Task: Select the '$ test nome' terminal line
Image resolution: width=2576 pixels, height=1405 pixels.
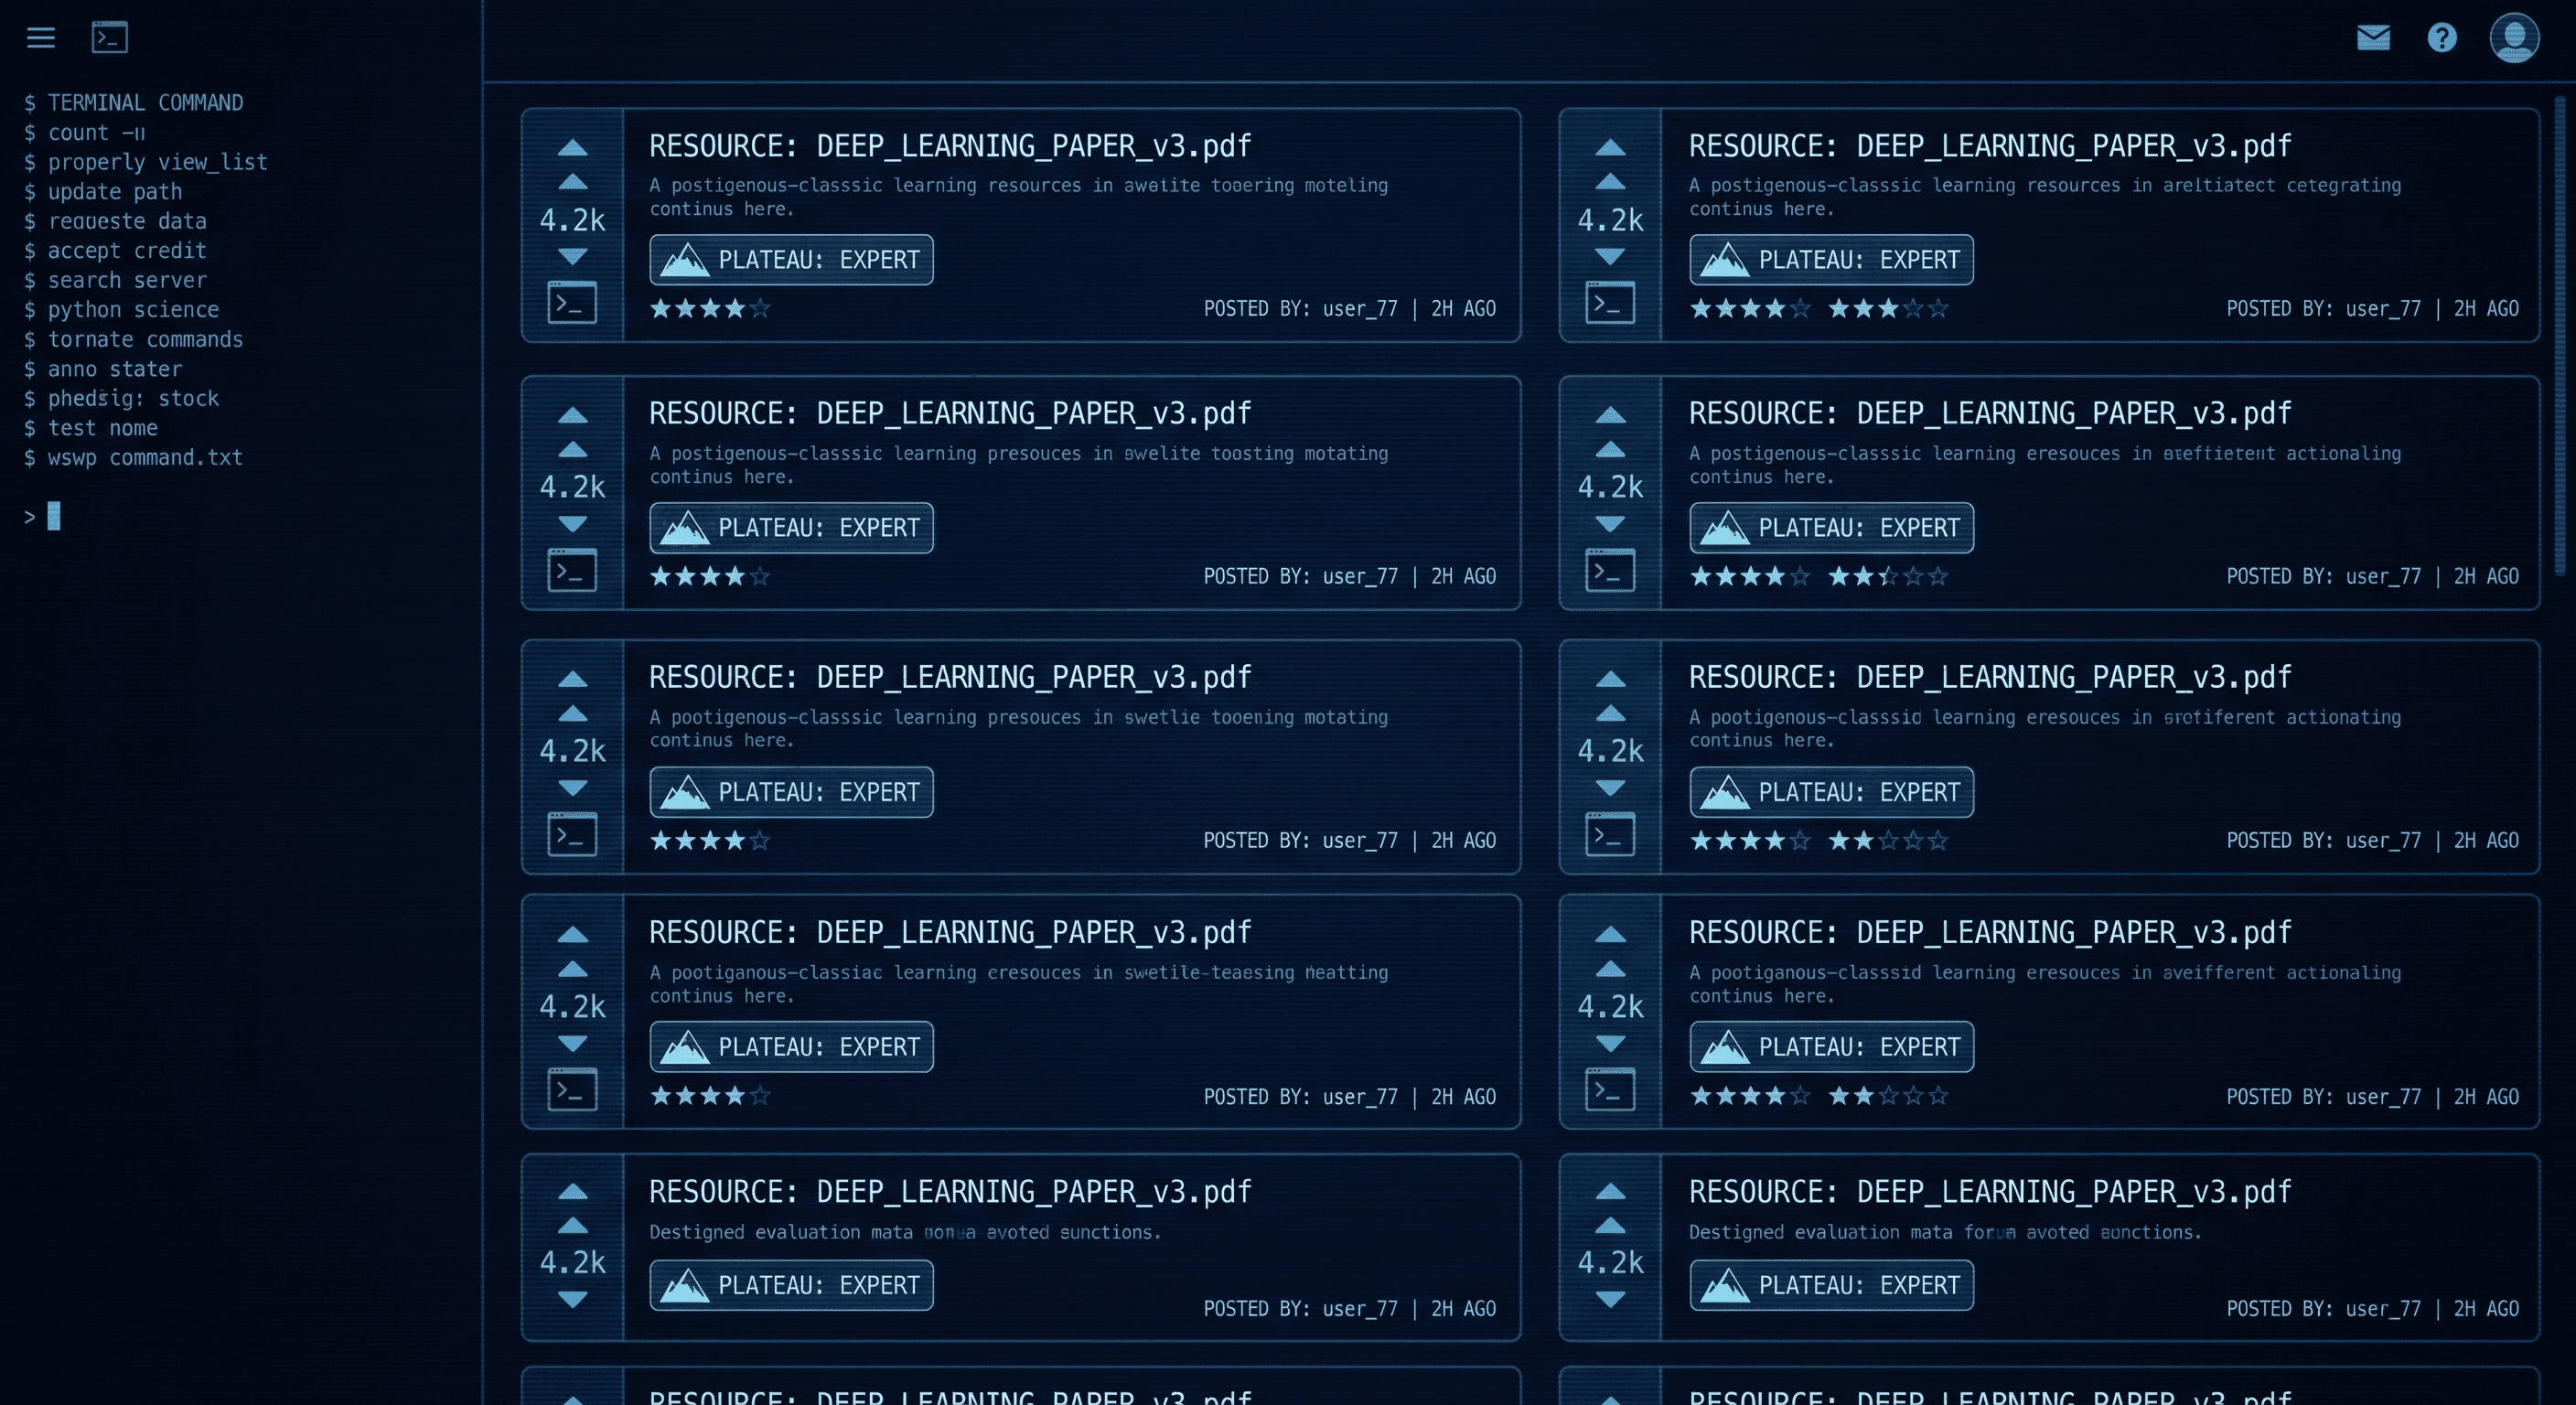Action: pyautogui.click(x=91, y=428)
